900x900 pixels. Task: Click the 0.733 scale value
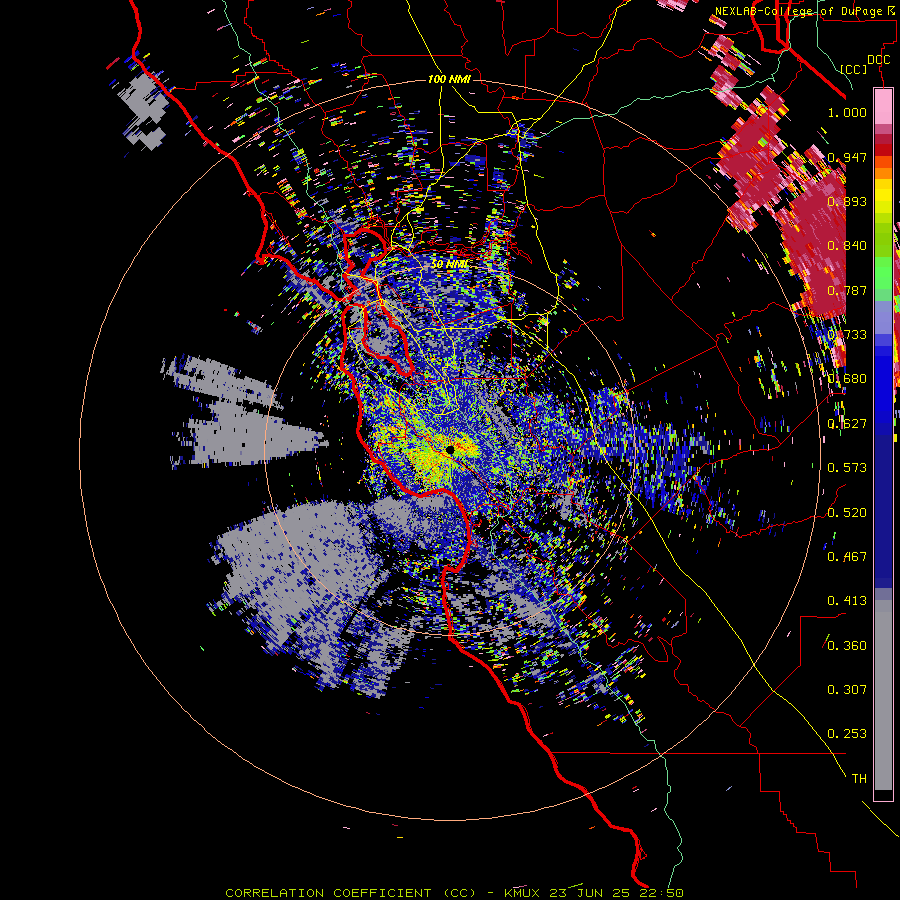click(847, 335)
